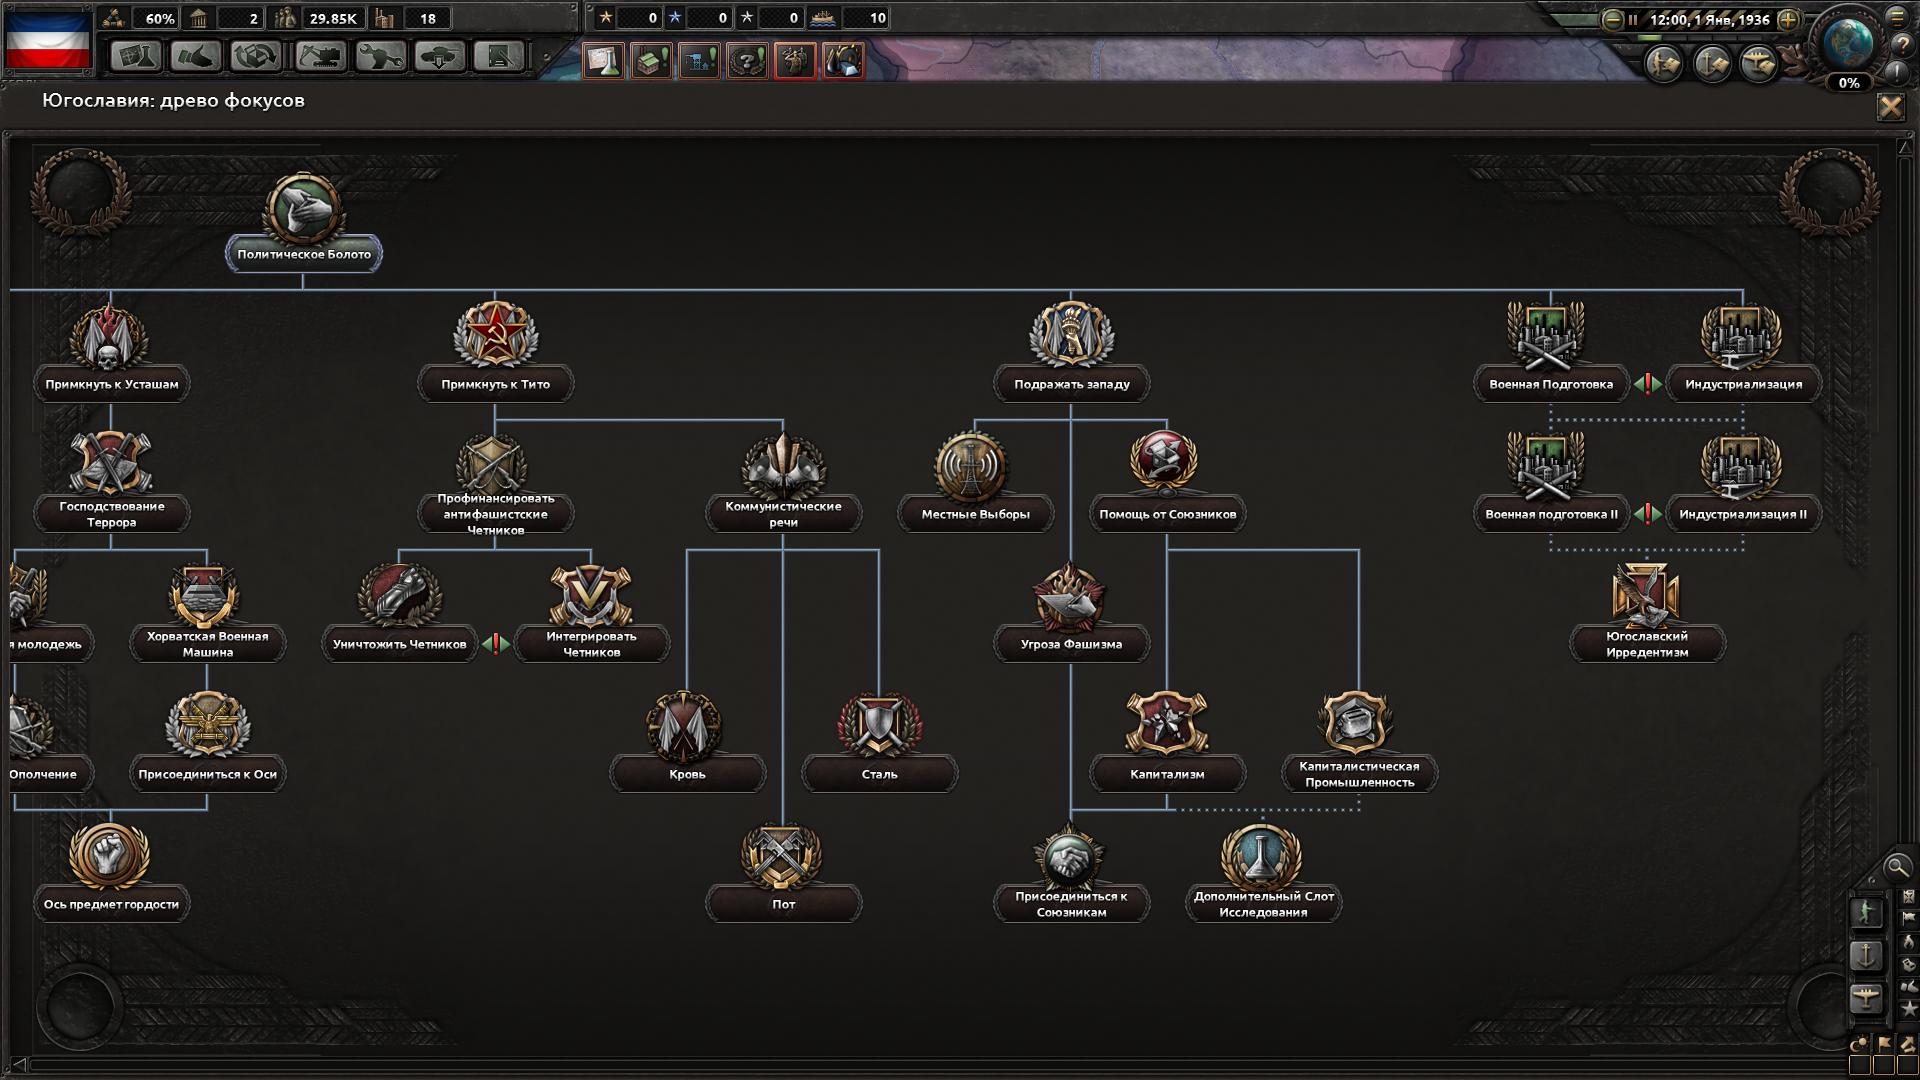The image size is (1920, 1080).
Task: Click the convoy ship icon in top bar
Action: [x=824, y=18]
